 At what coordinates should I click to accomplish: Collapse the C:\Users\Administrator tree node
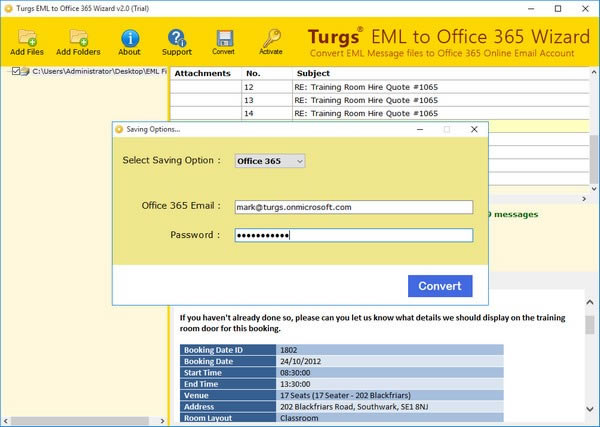click(x=6, y=72)
